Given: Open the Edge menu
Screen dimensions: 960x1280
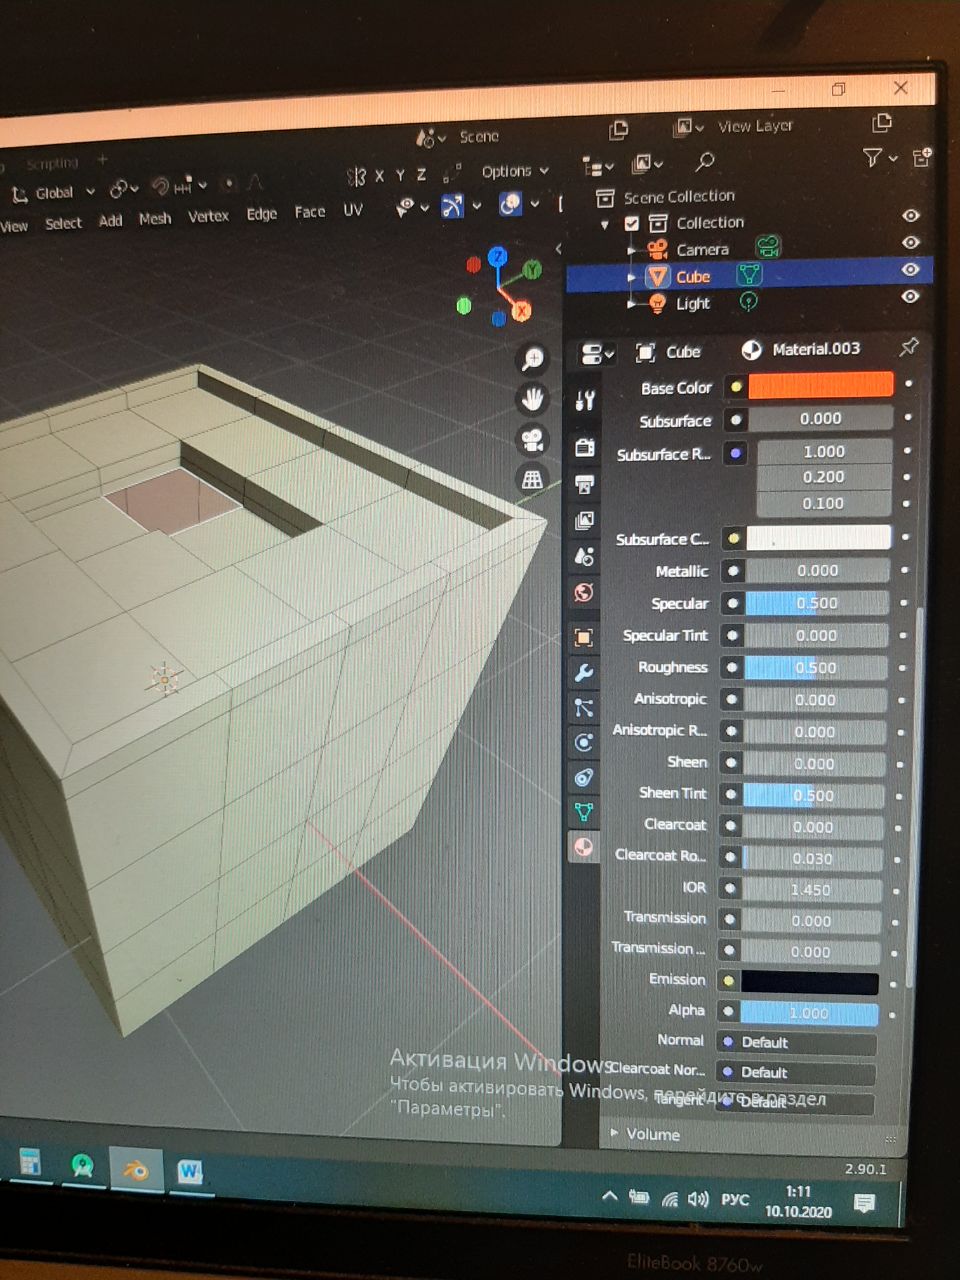Looking at the screenshot, I should (261, 213).
